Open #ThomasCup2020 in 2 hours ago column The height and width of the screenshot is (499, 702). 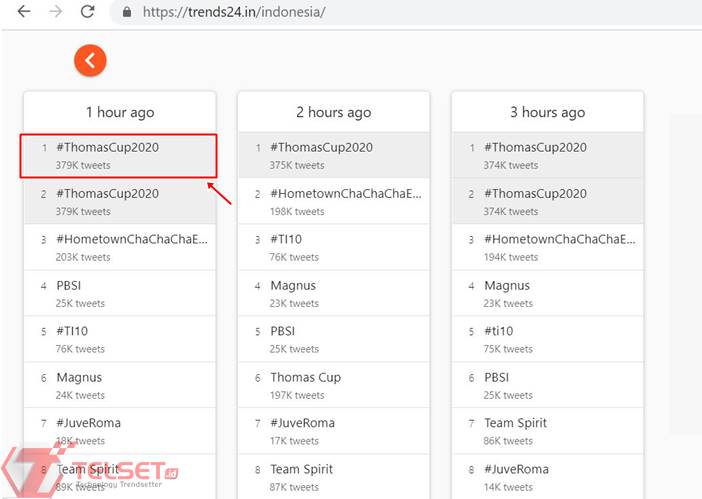click(321, 148)
